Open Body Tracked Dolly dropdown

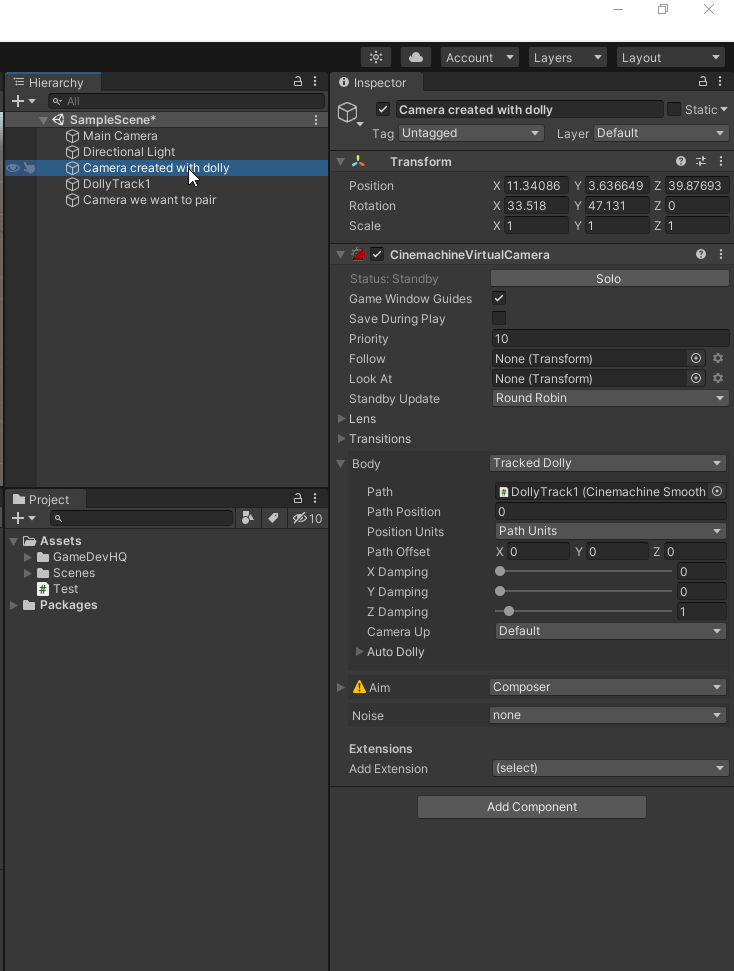pos(607,463)
